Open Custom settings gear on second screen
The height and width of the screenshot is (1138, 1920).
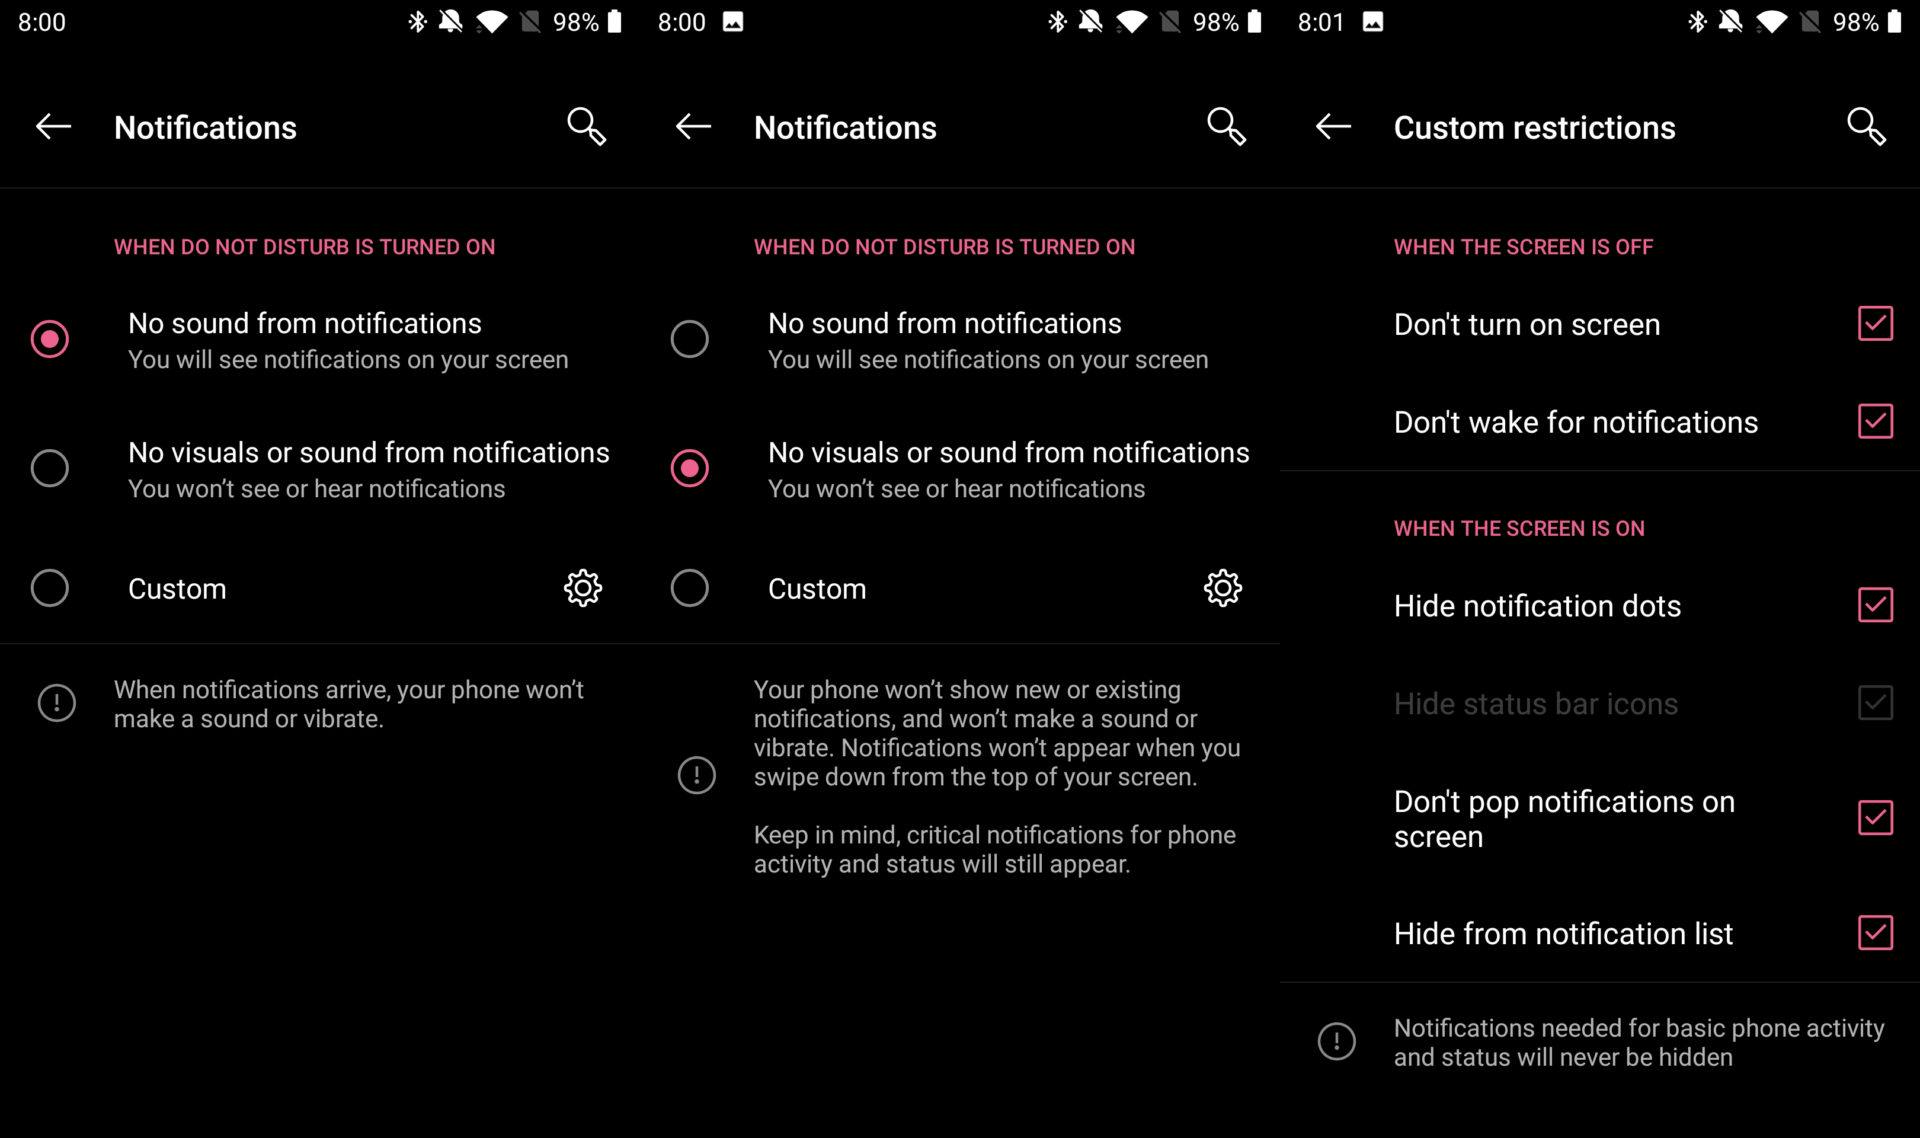pos(1223,588)
